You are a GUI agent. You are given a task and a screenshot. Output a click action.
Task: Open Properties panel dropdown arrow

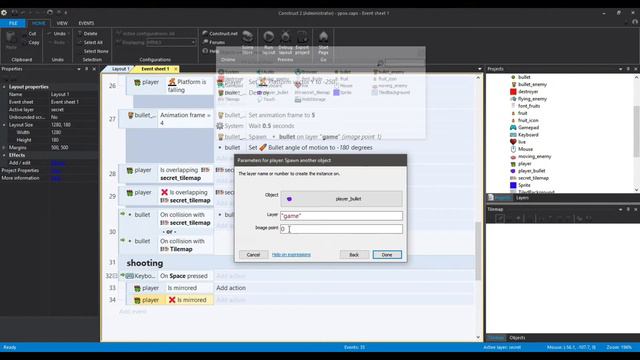(x=79, y=69)
